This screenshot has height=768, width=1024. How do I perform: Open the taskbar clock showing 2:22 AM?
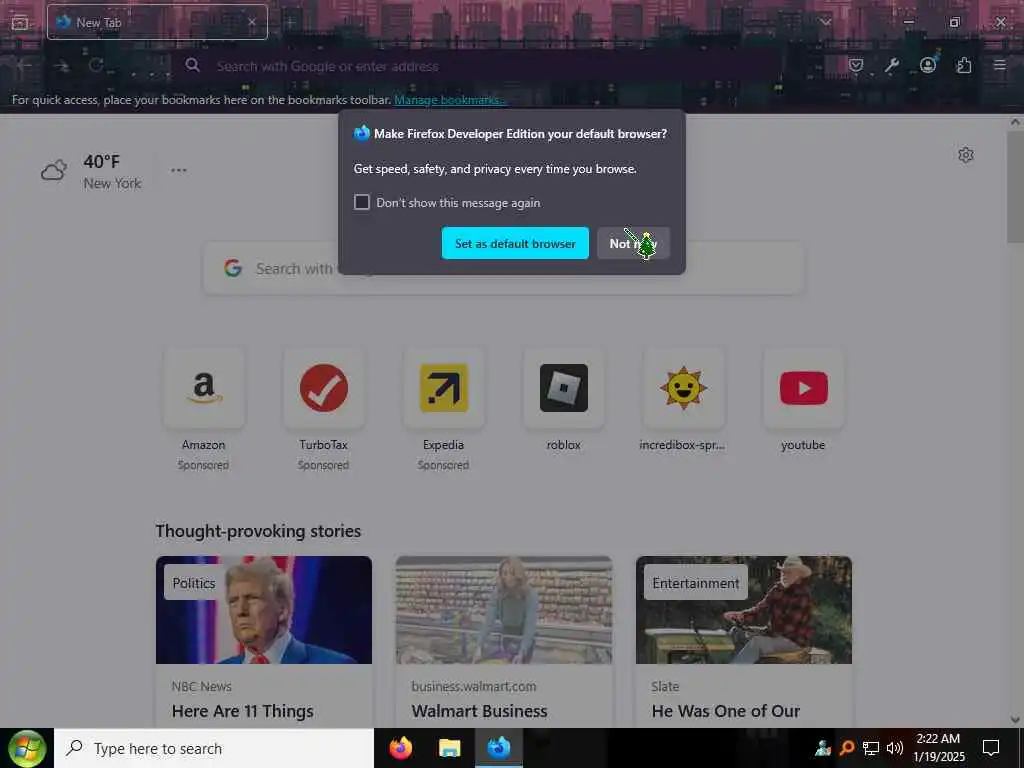pyautogui.click(x=938, y=748)
